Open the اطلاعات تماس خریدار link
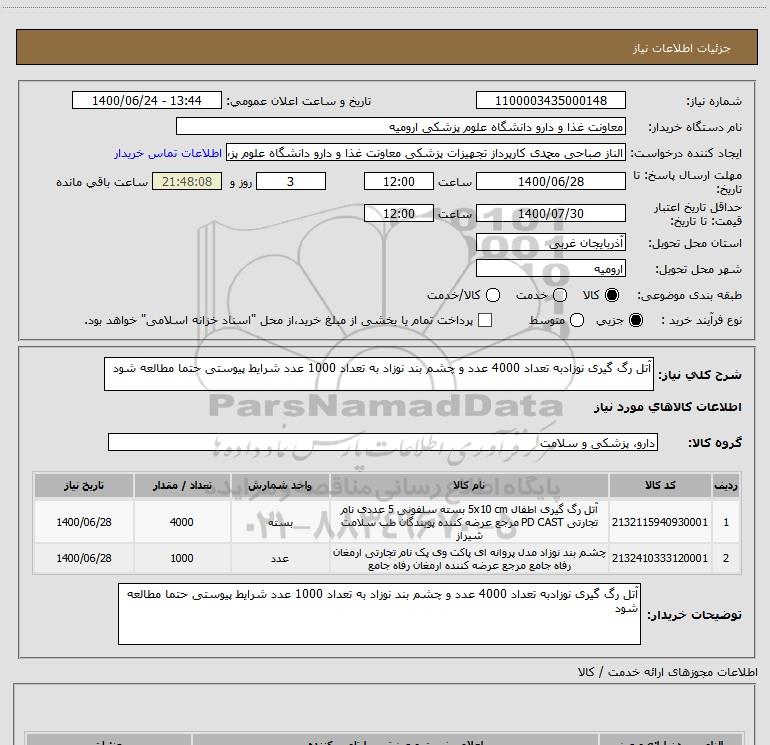770x745 pixels. pos(169,154)
